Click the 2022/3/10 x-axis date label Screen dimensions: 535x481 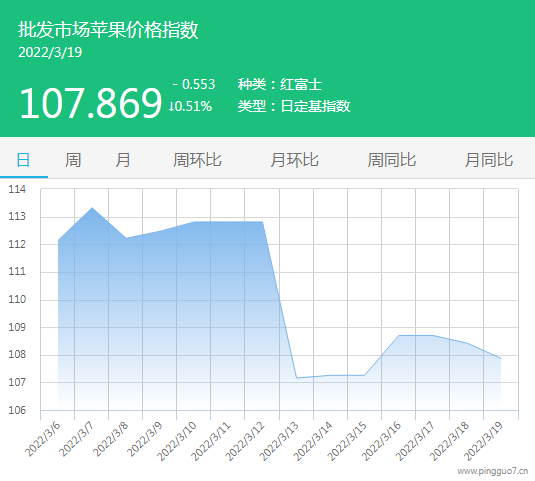177,441
